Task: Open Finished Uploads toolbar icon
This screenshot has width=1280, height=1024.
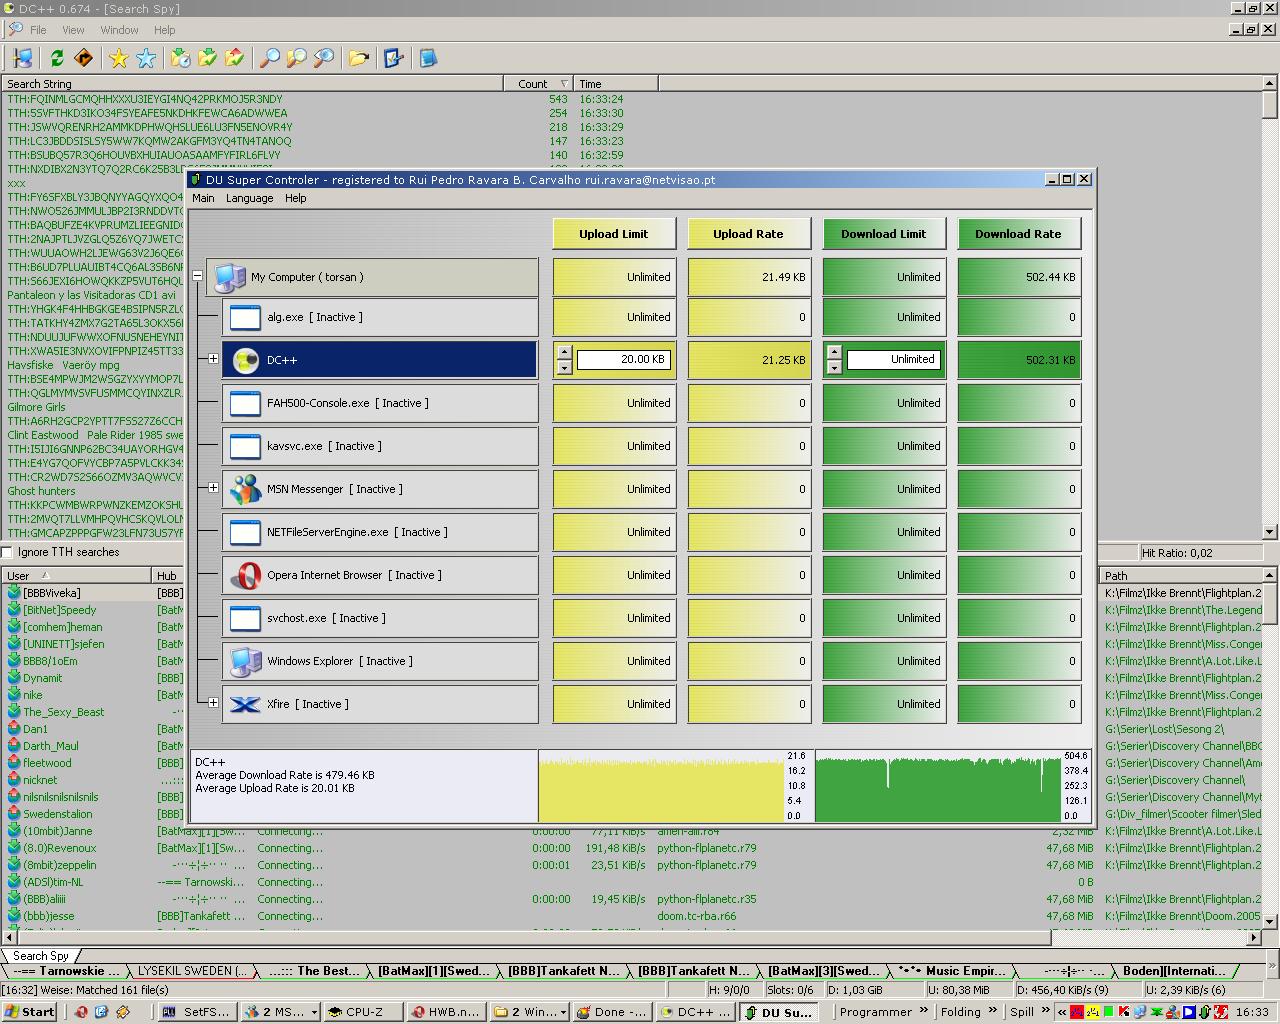Action: point(235,58)
